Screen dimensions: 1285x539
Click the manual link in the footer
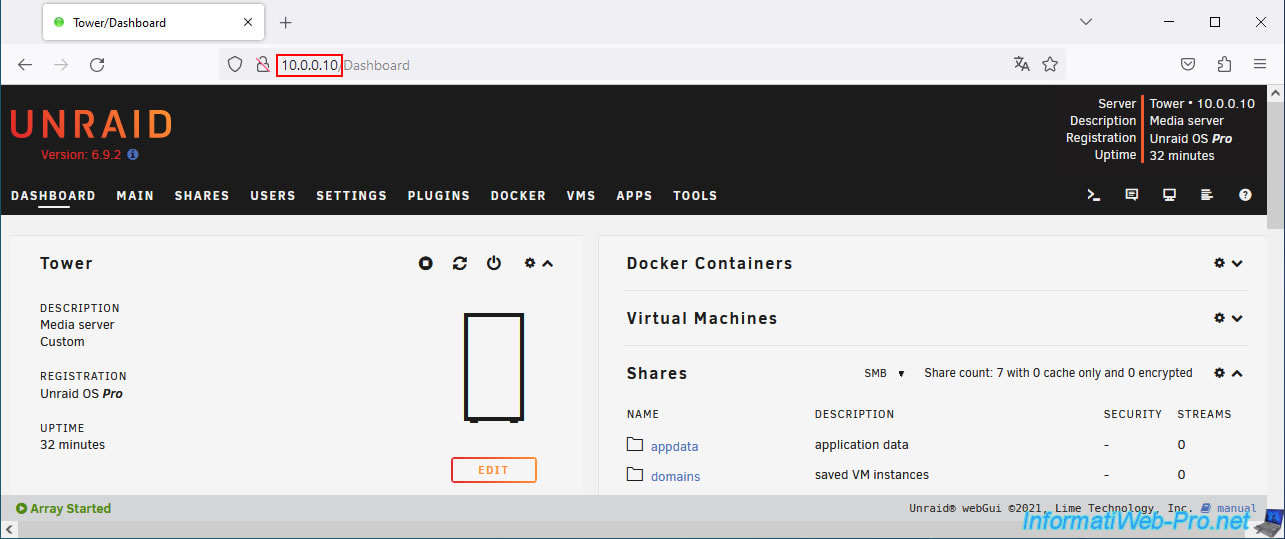pos(1236,508)
